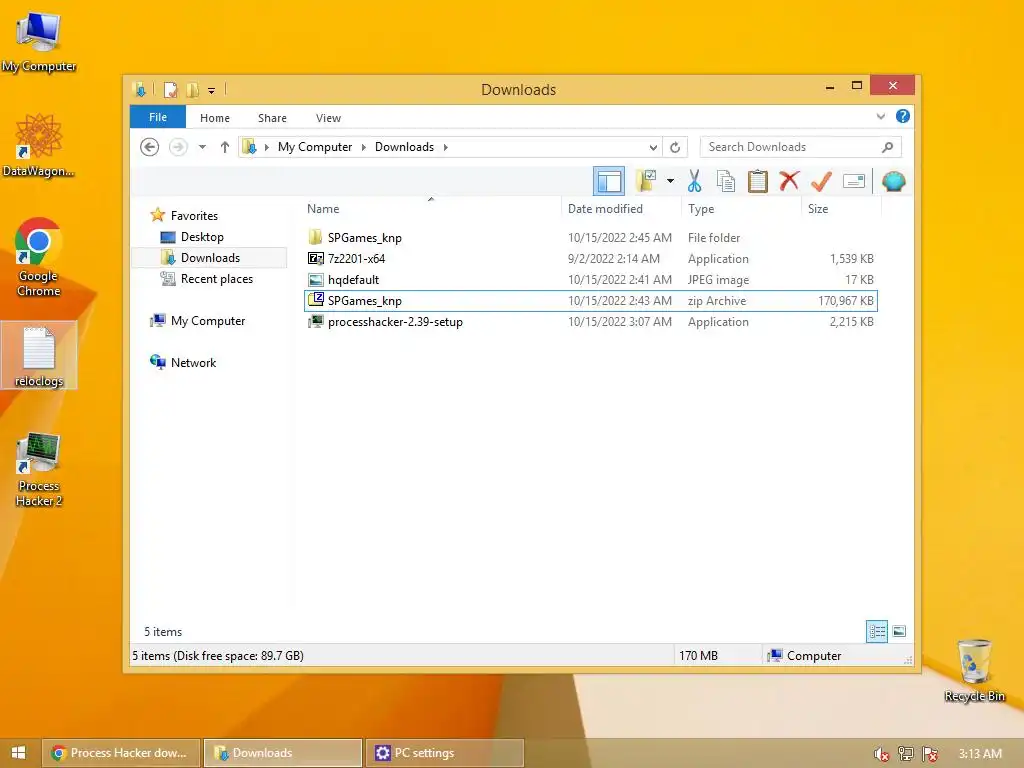Viewport: 1024px width, 768px height.
Task: Open DataWagon desktop shortcut
Action: coord(39,145)
